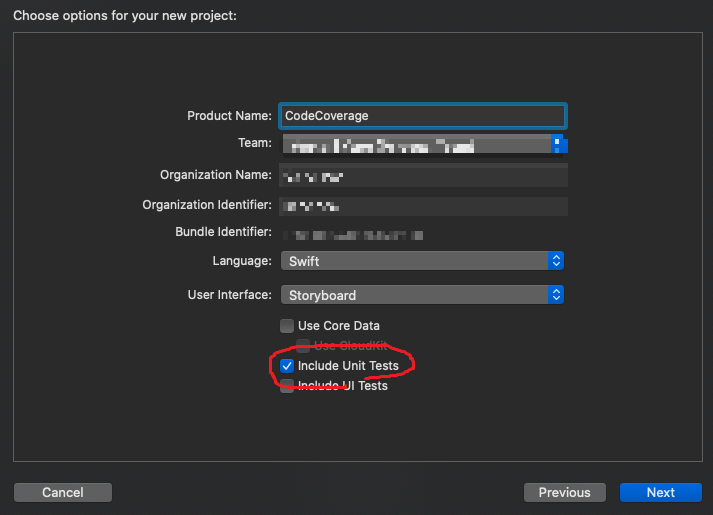Enable the Include UI Tests checkbox

(287, 386)
